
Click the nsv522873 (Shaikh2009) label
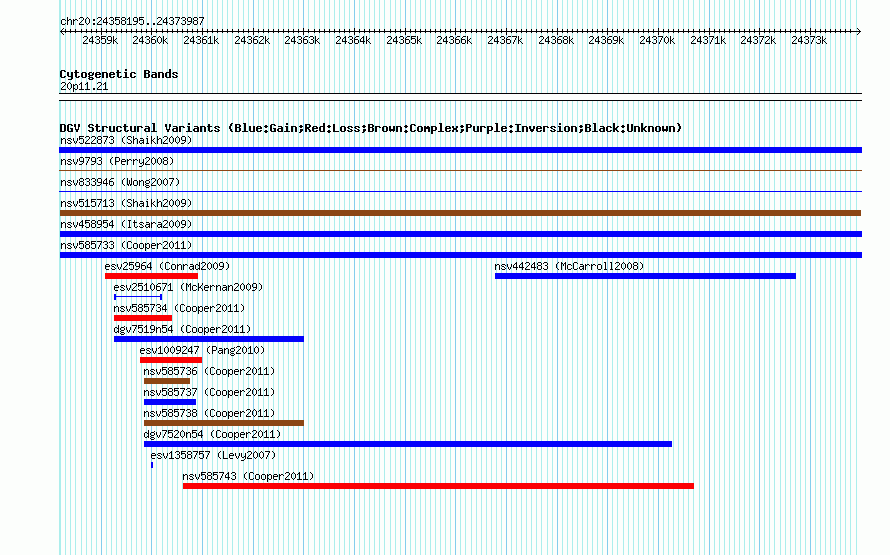click(126, 140)
